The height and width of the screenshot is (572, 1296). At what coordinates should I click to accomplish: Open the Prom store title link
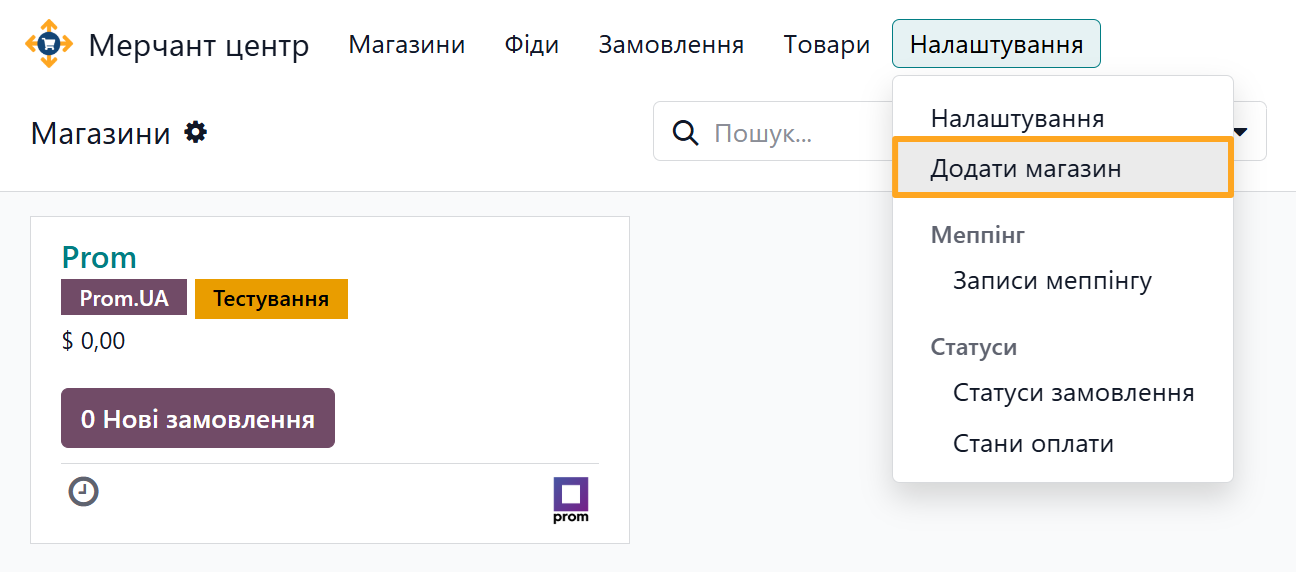click(x=99, y=258)
